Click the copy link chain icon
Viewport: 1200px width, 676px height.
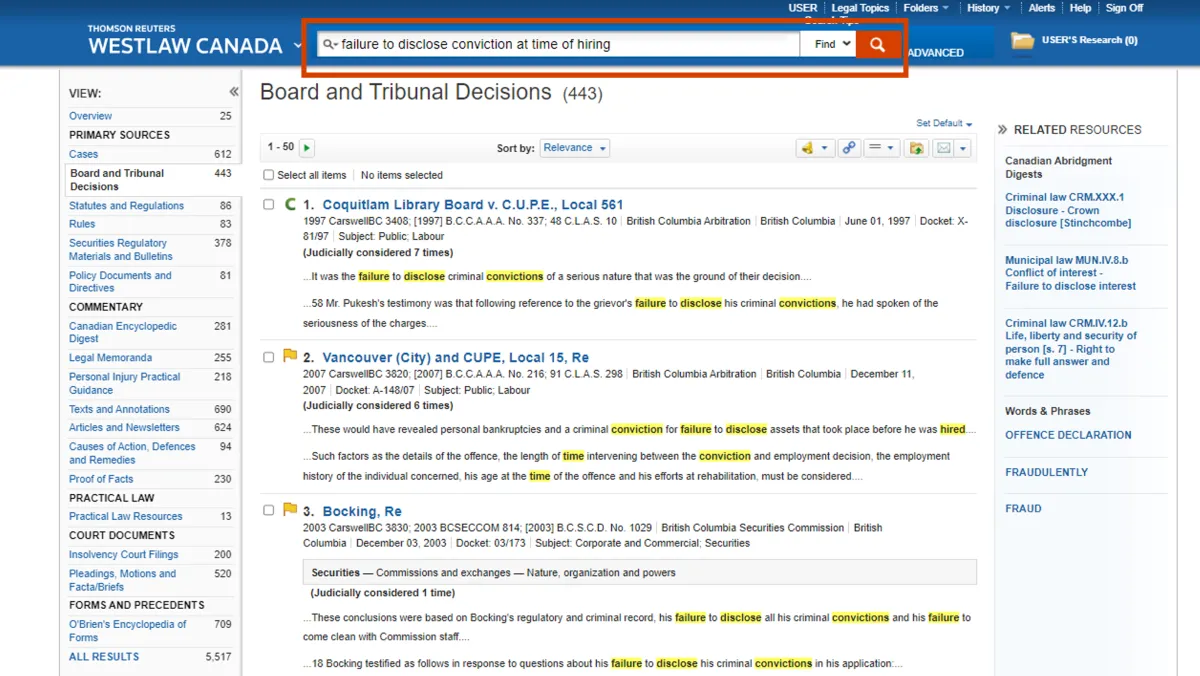pyautogui.click(x=849, y=148)
